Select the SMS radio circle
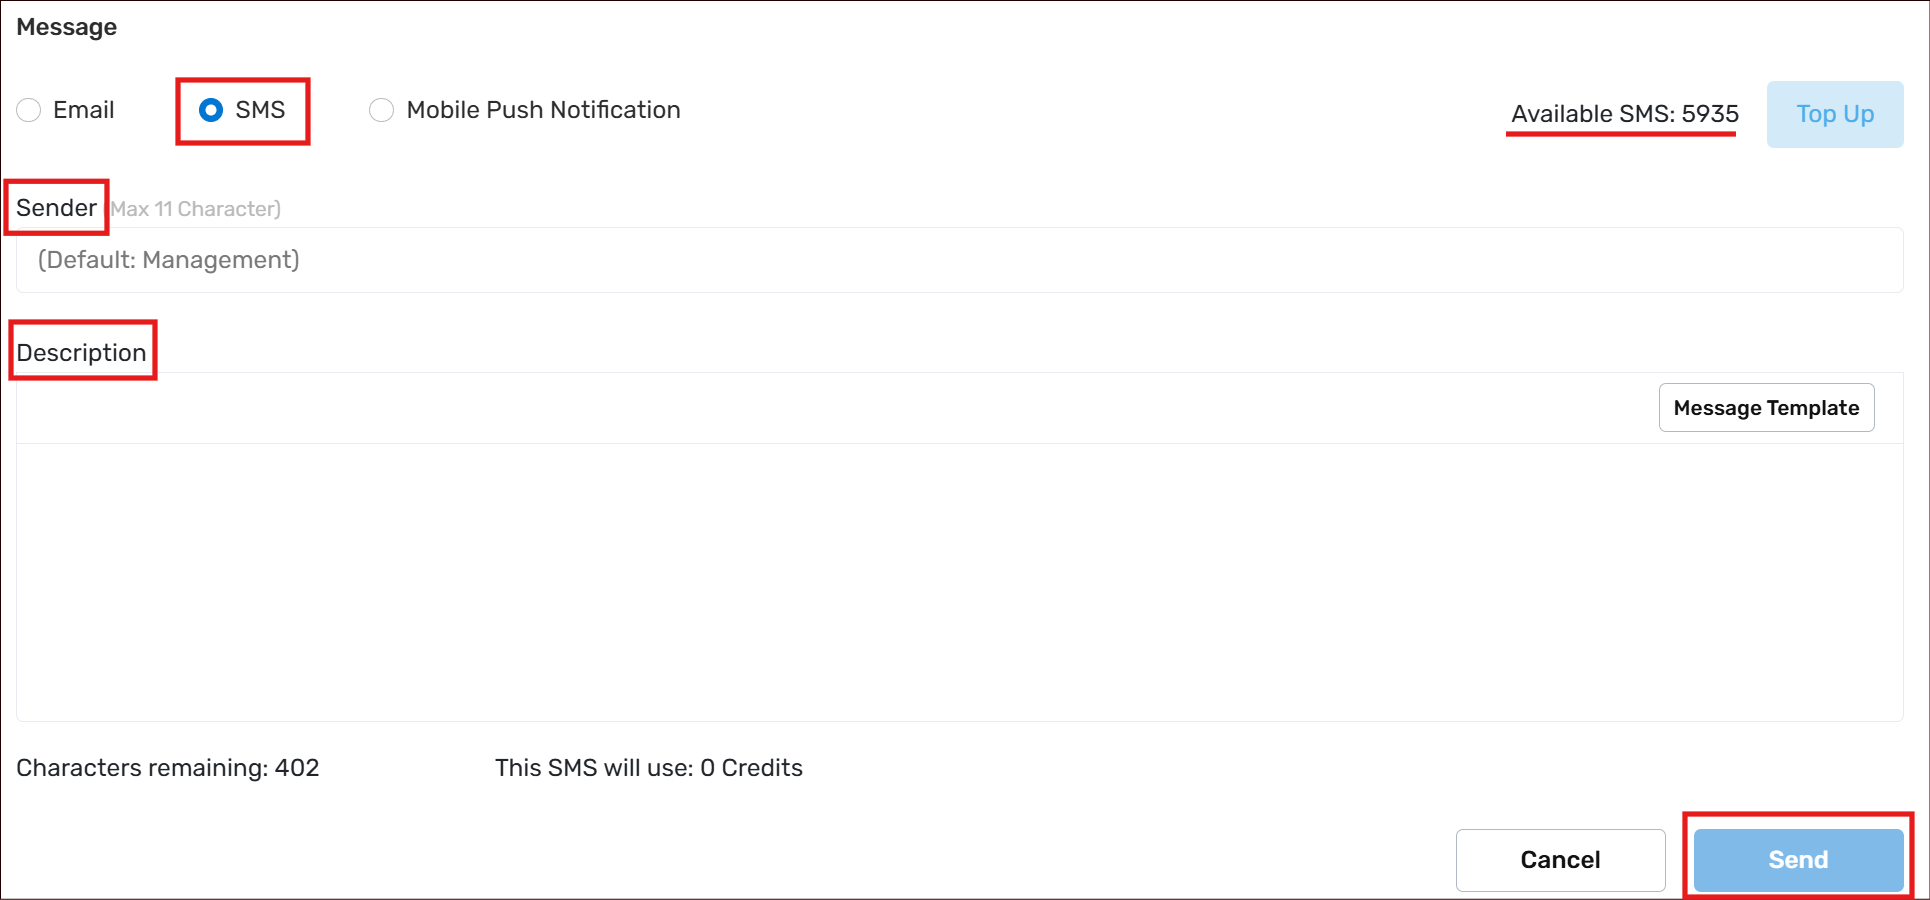Viewport: 1930px width, 900px height. point(211,110)
